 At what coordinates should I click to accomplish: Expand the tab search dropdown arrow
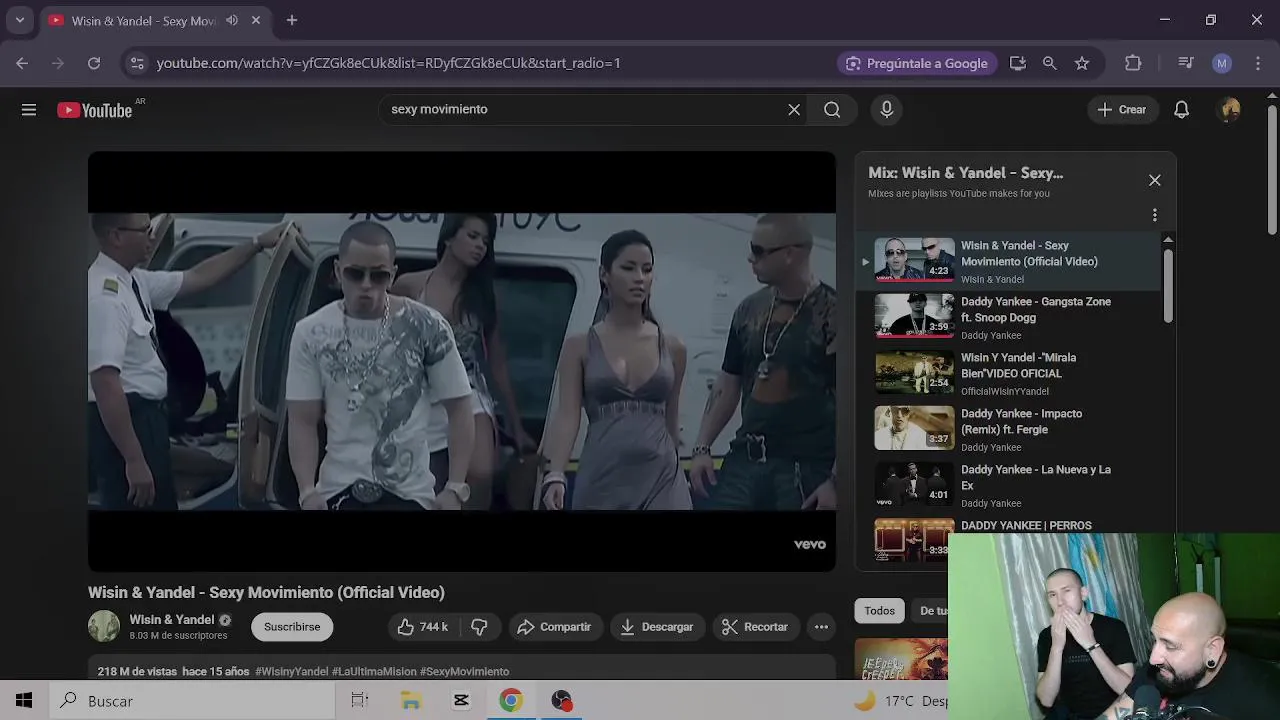(19, 20)
